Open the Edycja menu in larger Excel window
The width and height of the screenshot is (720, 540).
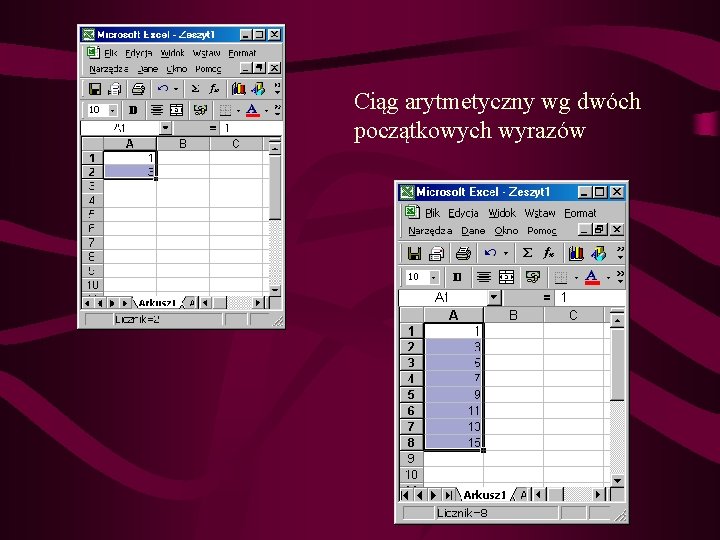463,213
